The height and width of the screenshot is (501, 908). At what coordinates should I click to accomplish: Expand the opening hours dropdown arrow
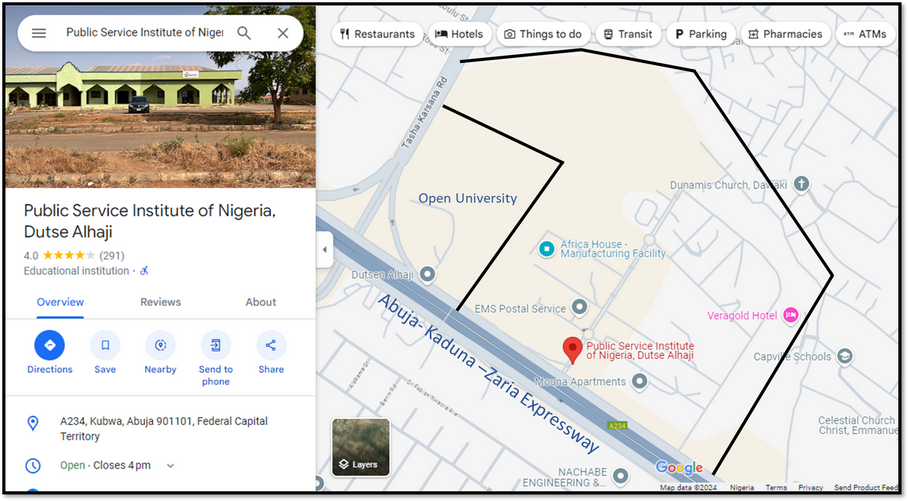point(170,465)
